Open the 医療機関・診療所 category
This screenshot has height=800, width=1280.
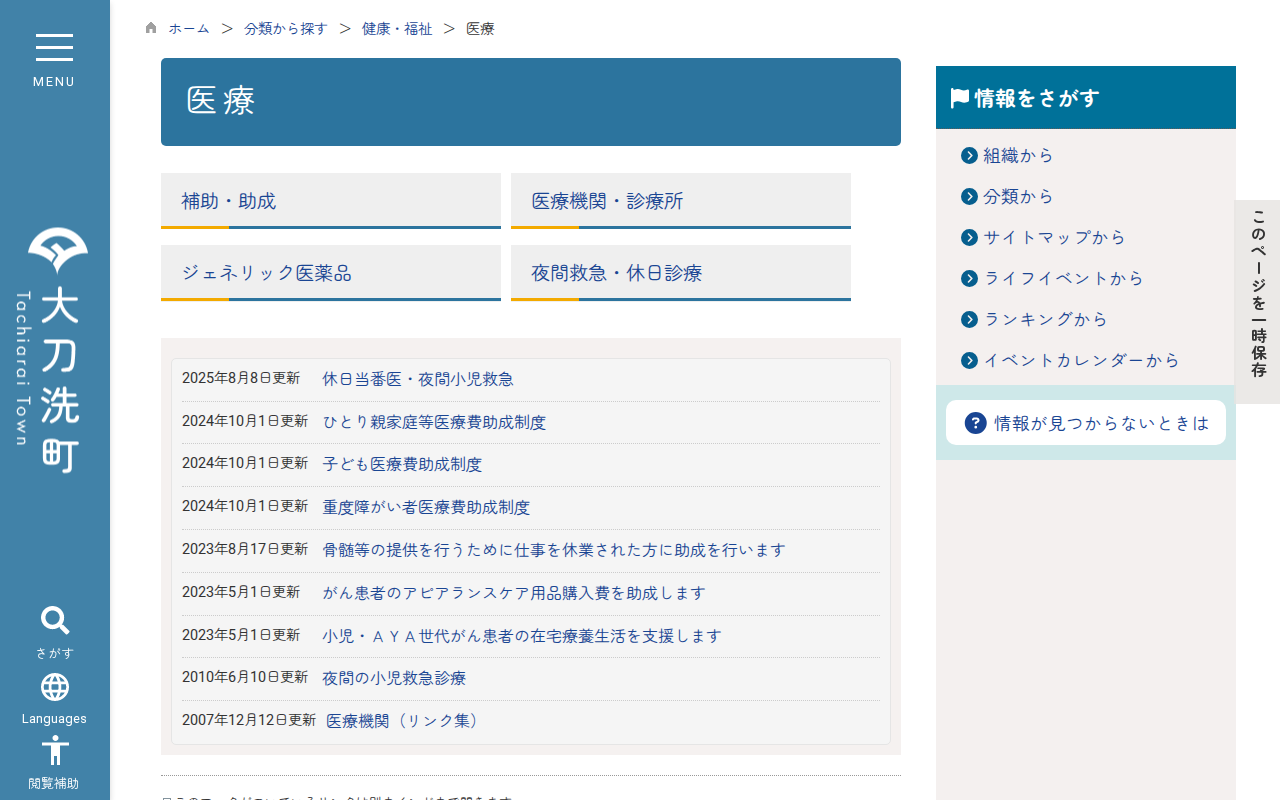click(681, 201)
